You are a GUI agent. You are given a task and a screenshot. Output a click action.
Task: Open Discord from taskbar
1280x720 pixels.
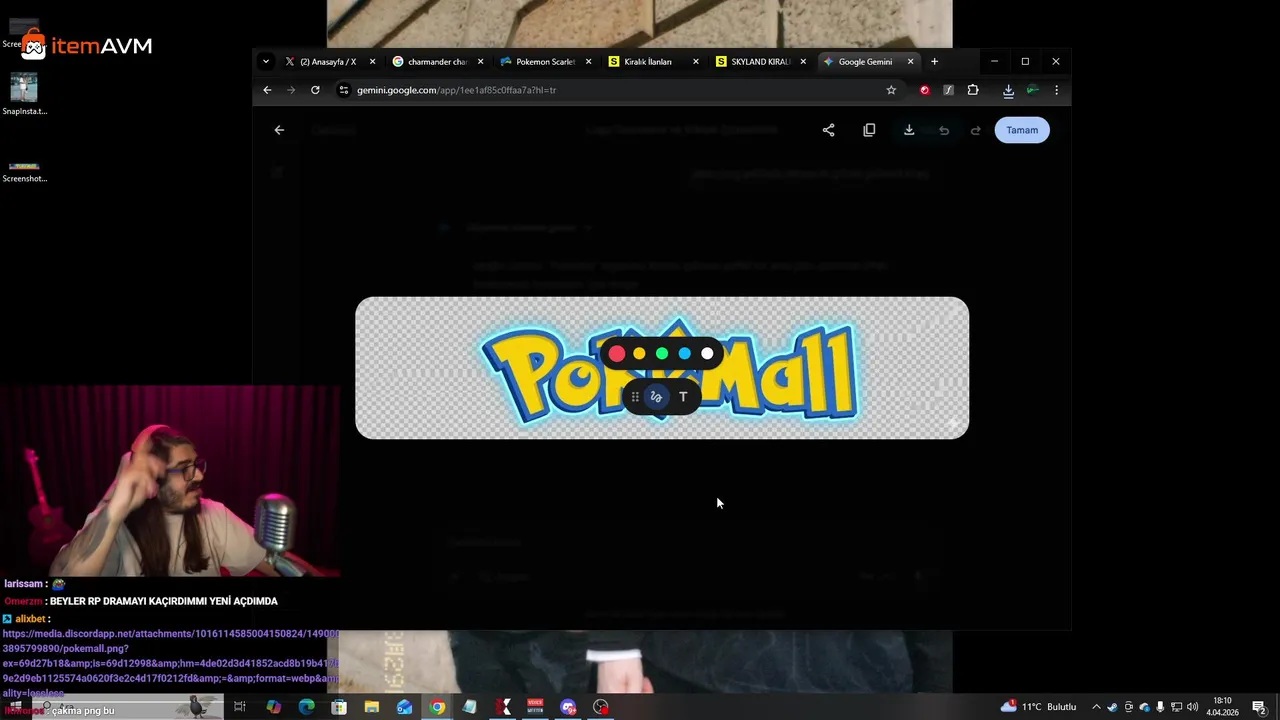pyautogui.click(x=568, y=708)
